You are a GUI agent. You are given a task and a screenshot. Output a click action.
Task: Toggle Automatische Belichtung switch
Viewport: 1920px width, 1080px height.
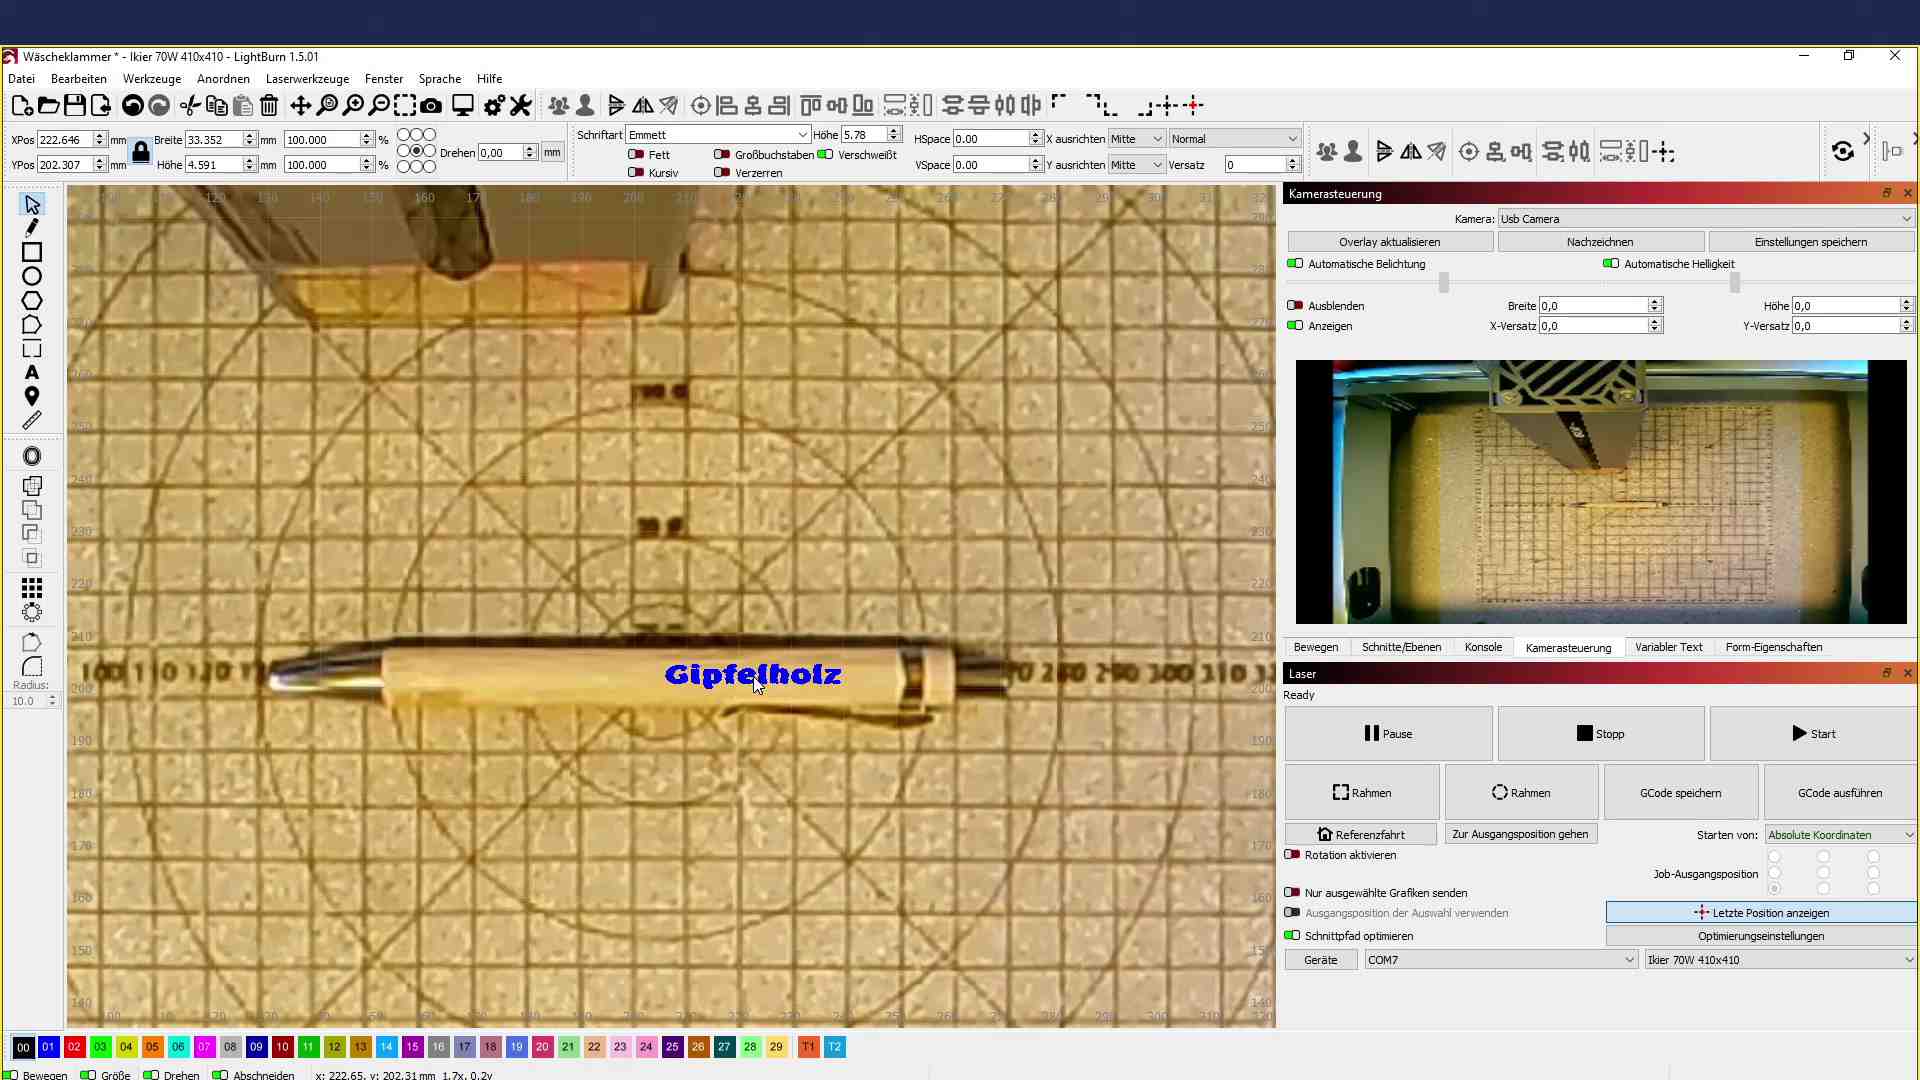pyautogui.click(x=1295, y=264)
